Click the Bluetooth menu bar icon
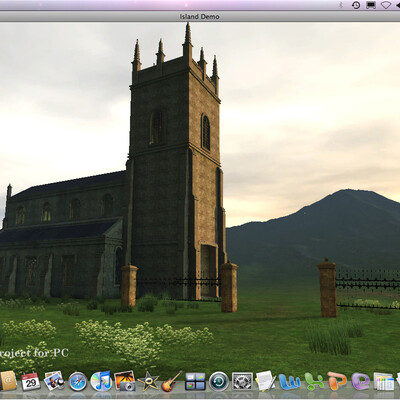400x400 pixels. pyautogui.click(x=341, y=5)
